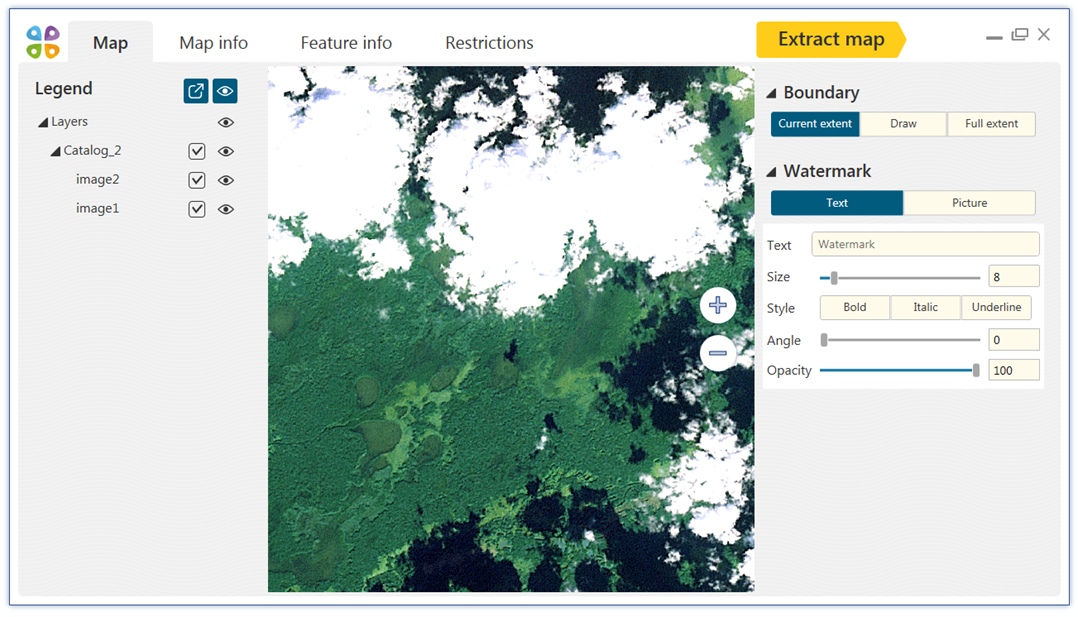Enable Underline watermark style
This screenshot has width=1078, height=617.
point(996,307)
